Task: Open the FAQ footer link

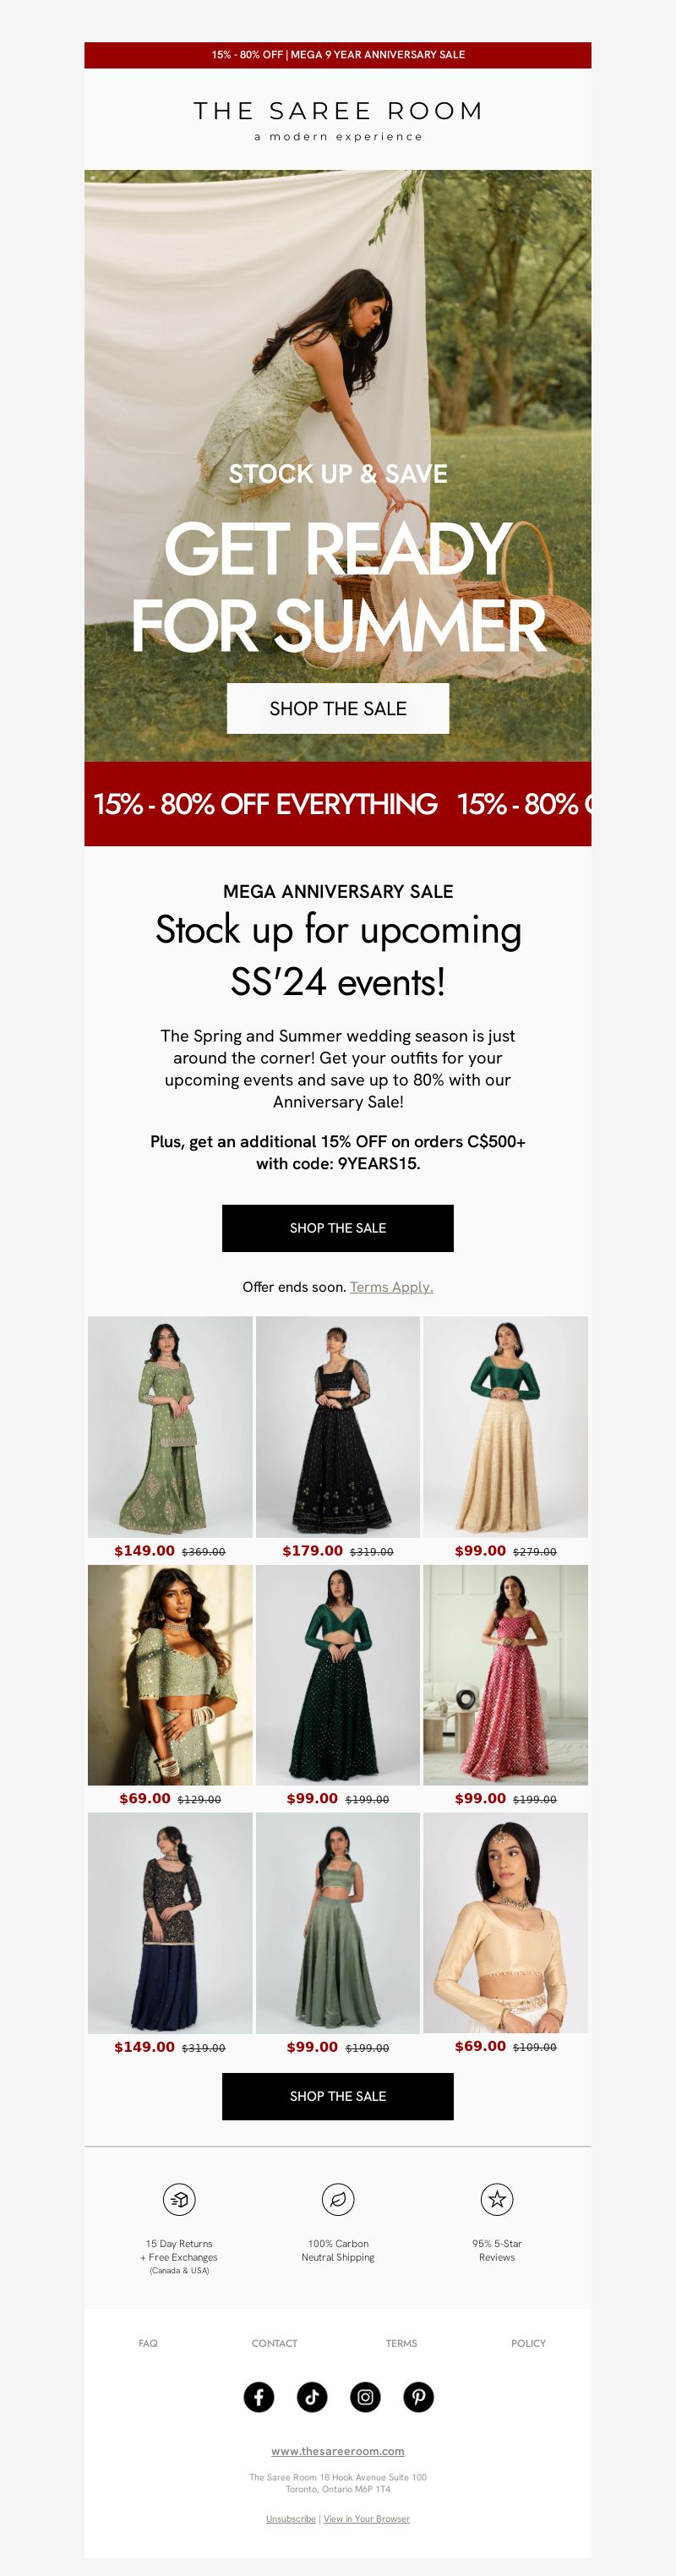Action: [148, 2343]
